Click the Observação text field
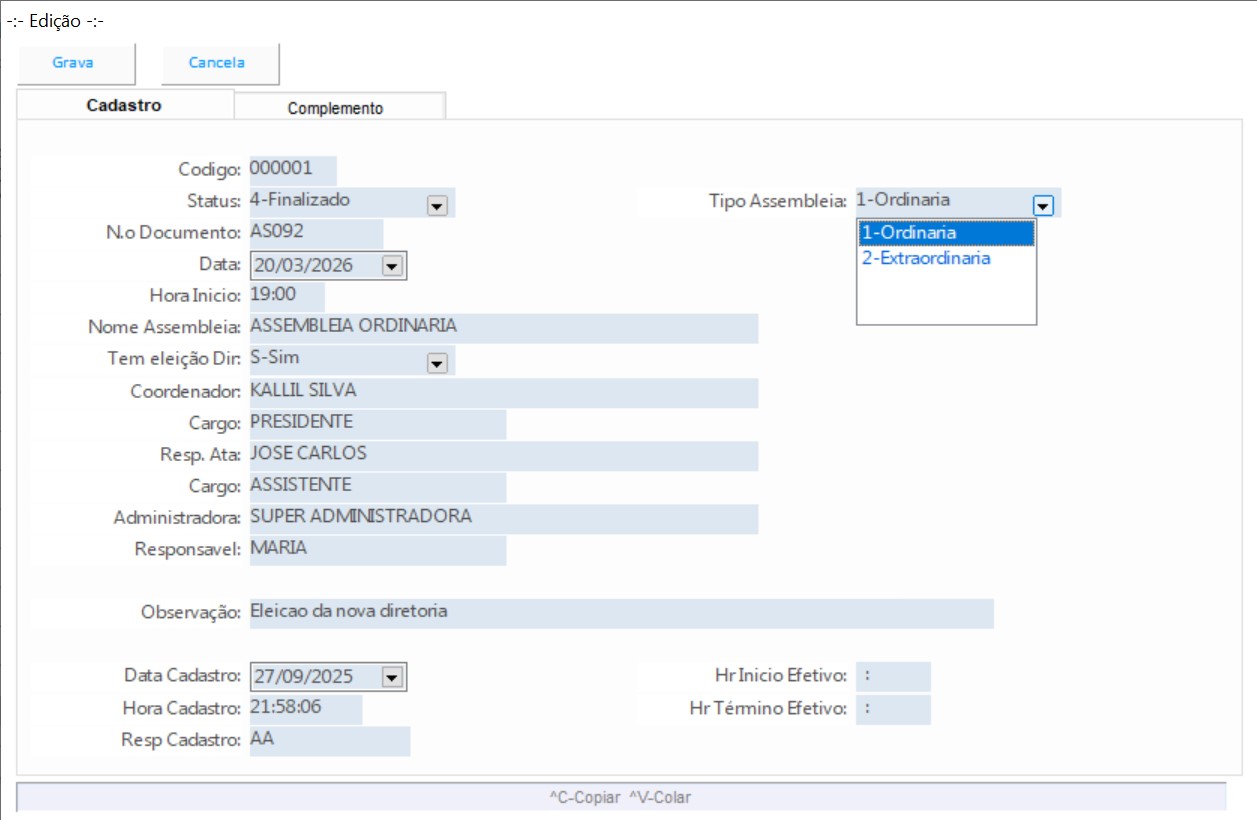Screen dimensions: 1257x820 coord(620,612)
